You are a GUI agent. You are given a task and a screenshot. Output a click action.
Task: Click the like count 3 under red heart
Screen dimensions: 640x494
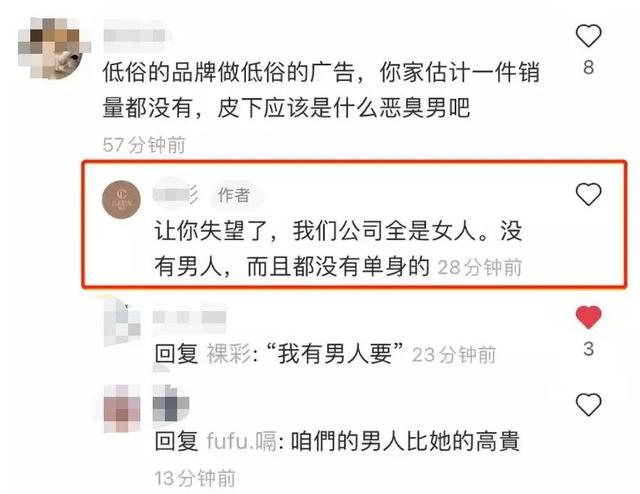click(588, 349)
